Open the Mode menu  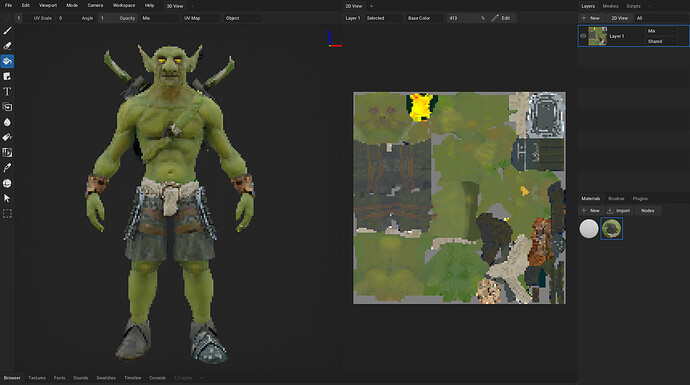[72, 6]
